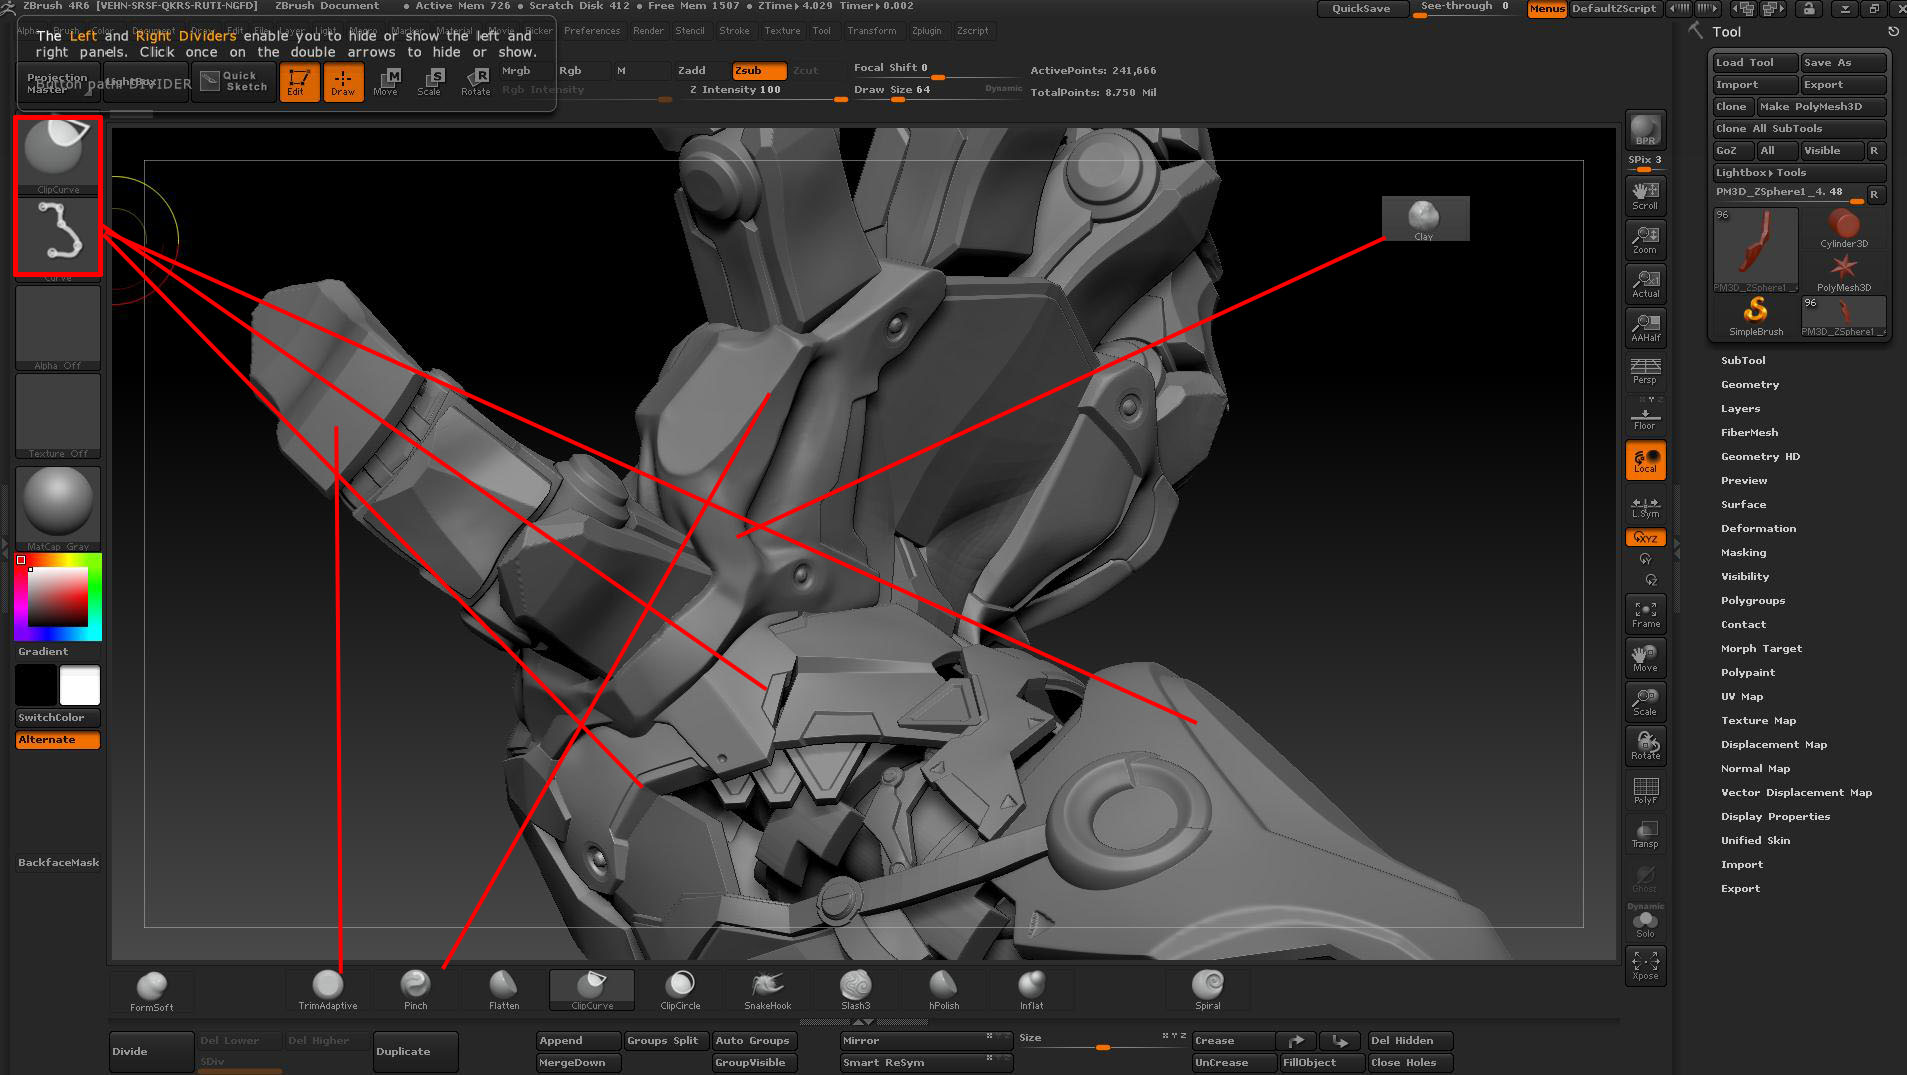This screenshot has width=1907, height=1075.
Task: Open the Stencil menu
Action: point(690,31)
